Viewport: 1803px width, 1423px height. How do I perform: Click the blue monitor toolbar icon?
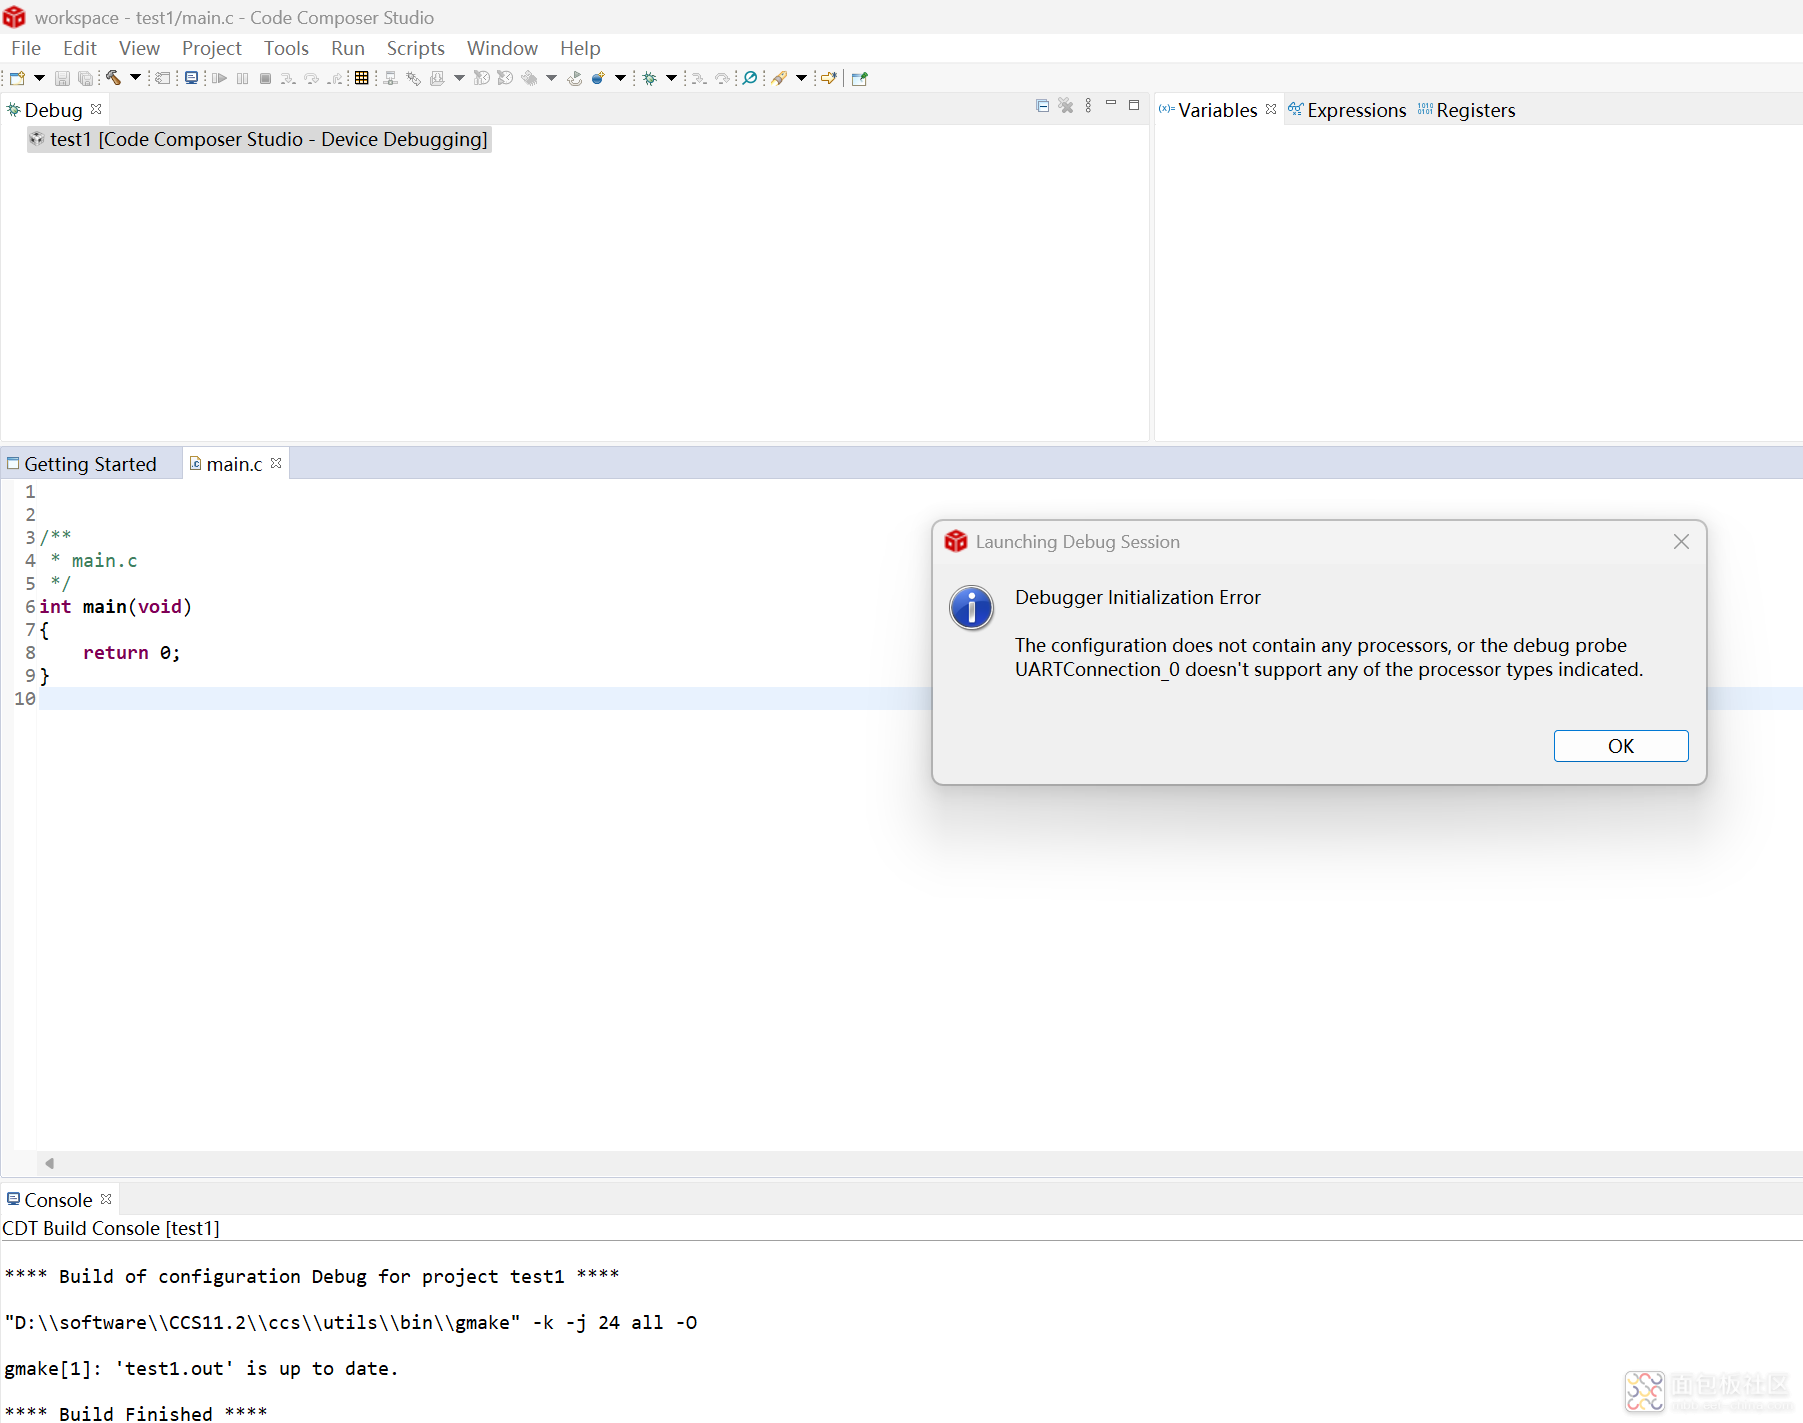pos(191,78)
